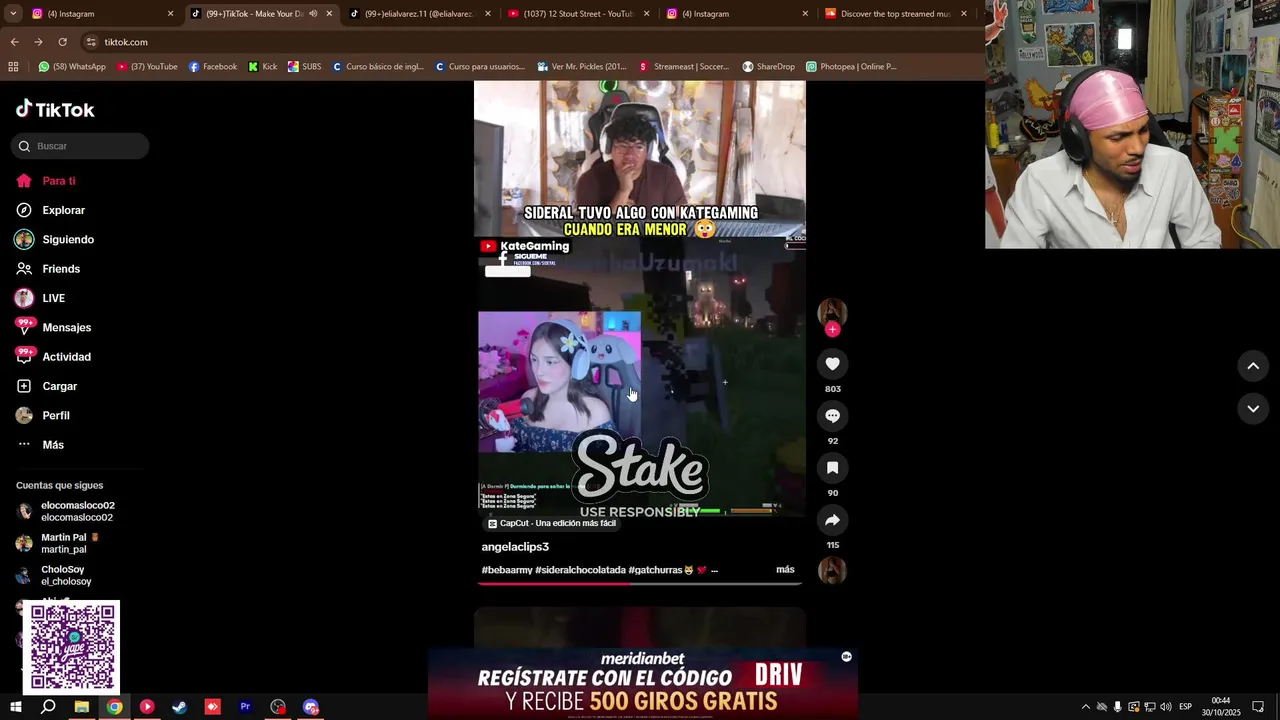1280x720 pixels.
Task: Open the #bebaarmy hashtag
Action: 507,570
